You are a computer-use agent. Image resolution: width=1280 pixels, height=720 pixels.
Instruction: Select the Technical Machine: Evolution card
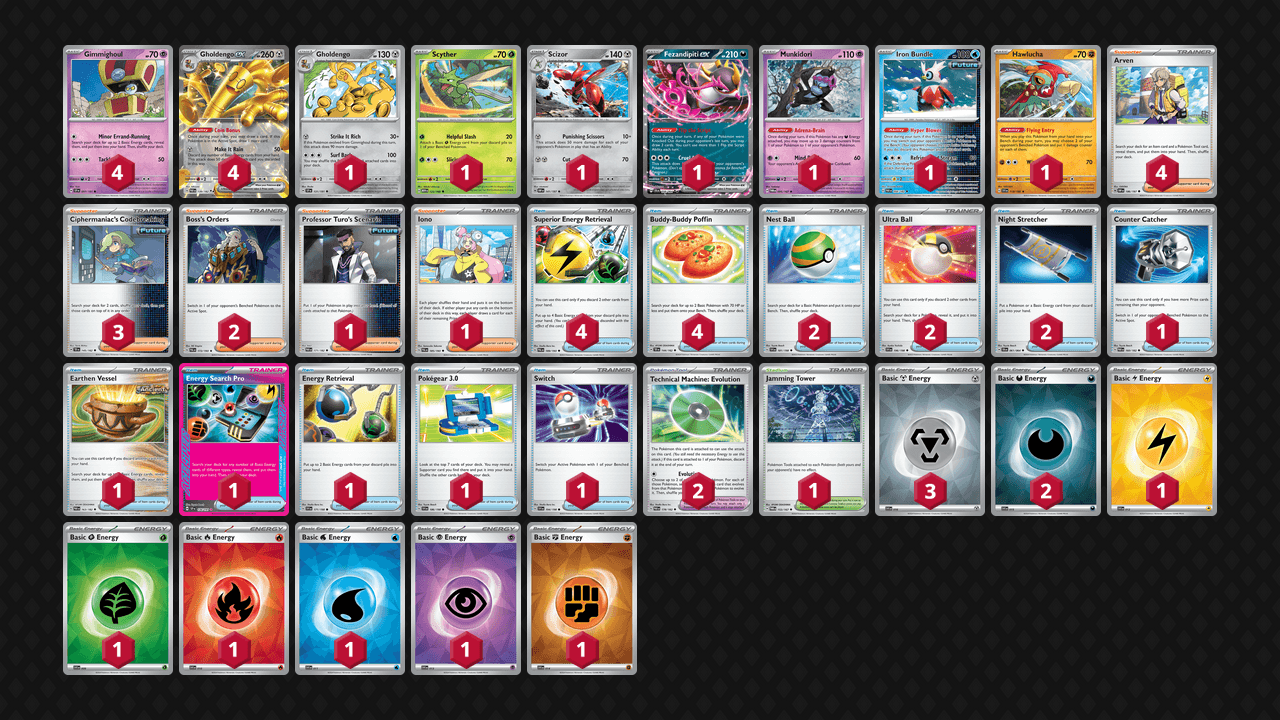coord(698,439)
